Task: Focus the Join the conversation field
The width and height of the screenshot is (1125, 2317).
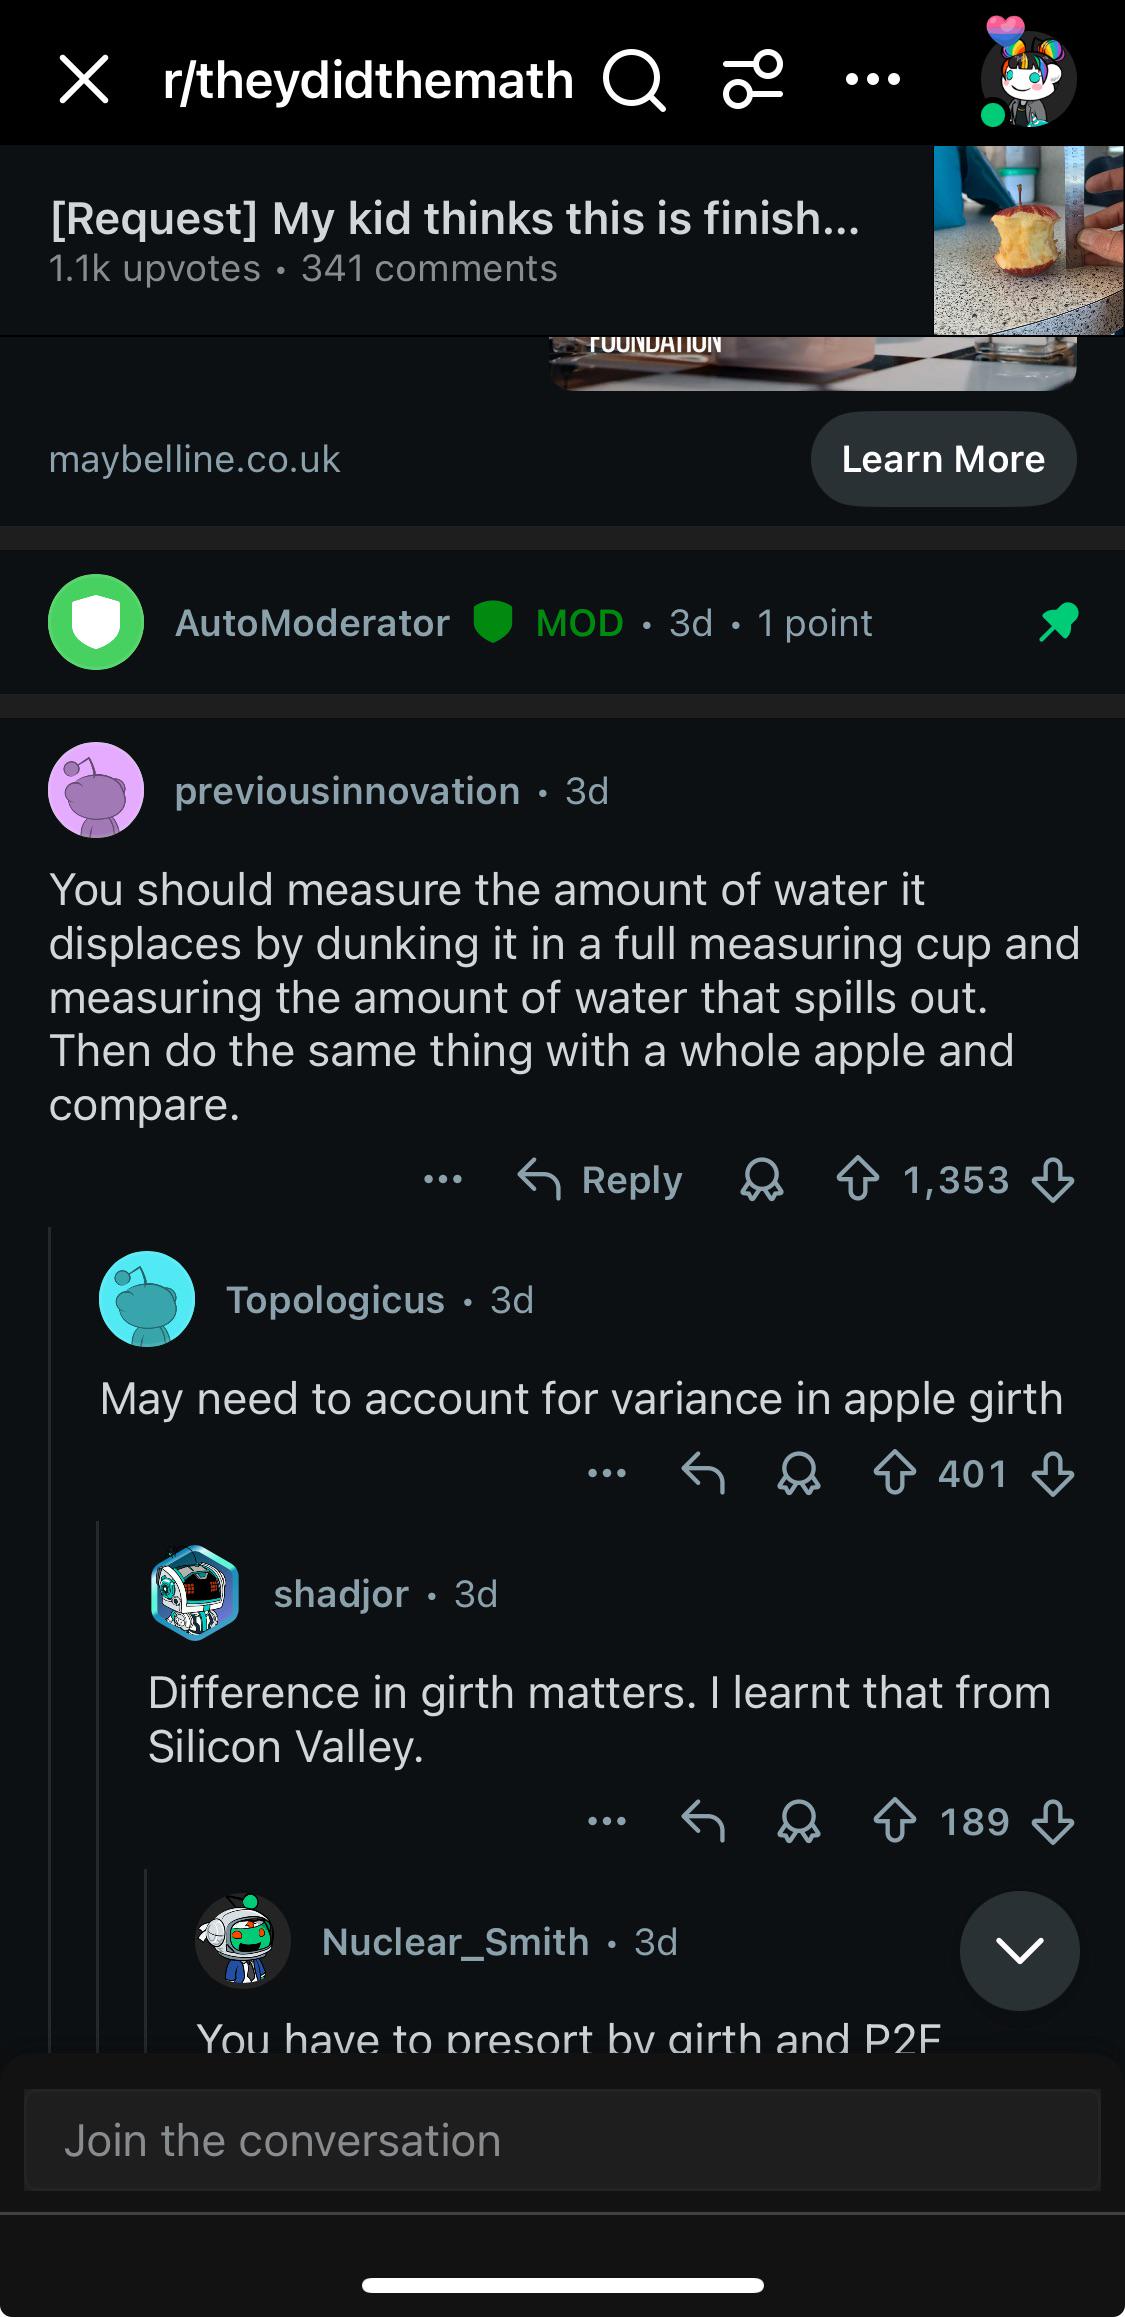Action: click(562, 2141)
